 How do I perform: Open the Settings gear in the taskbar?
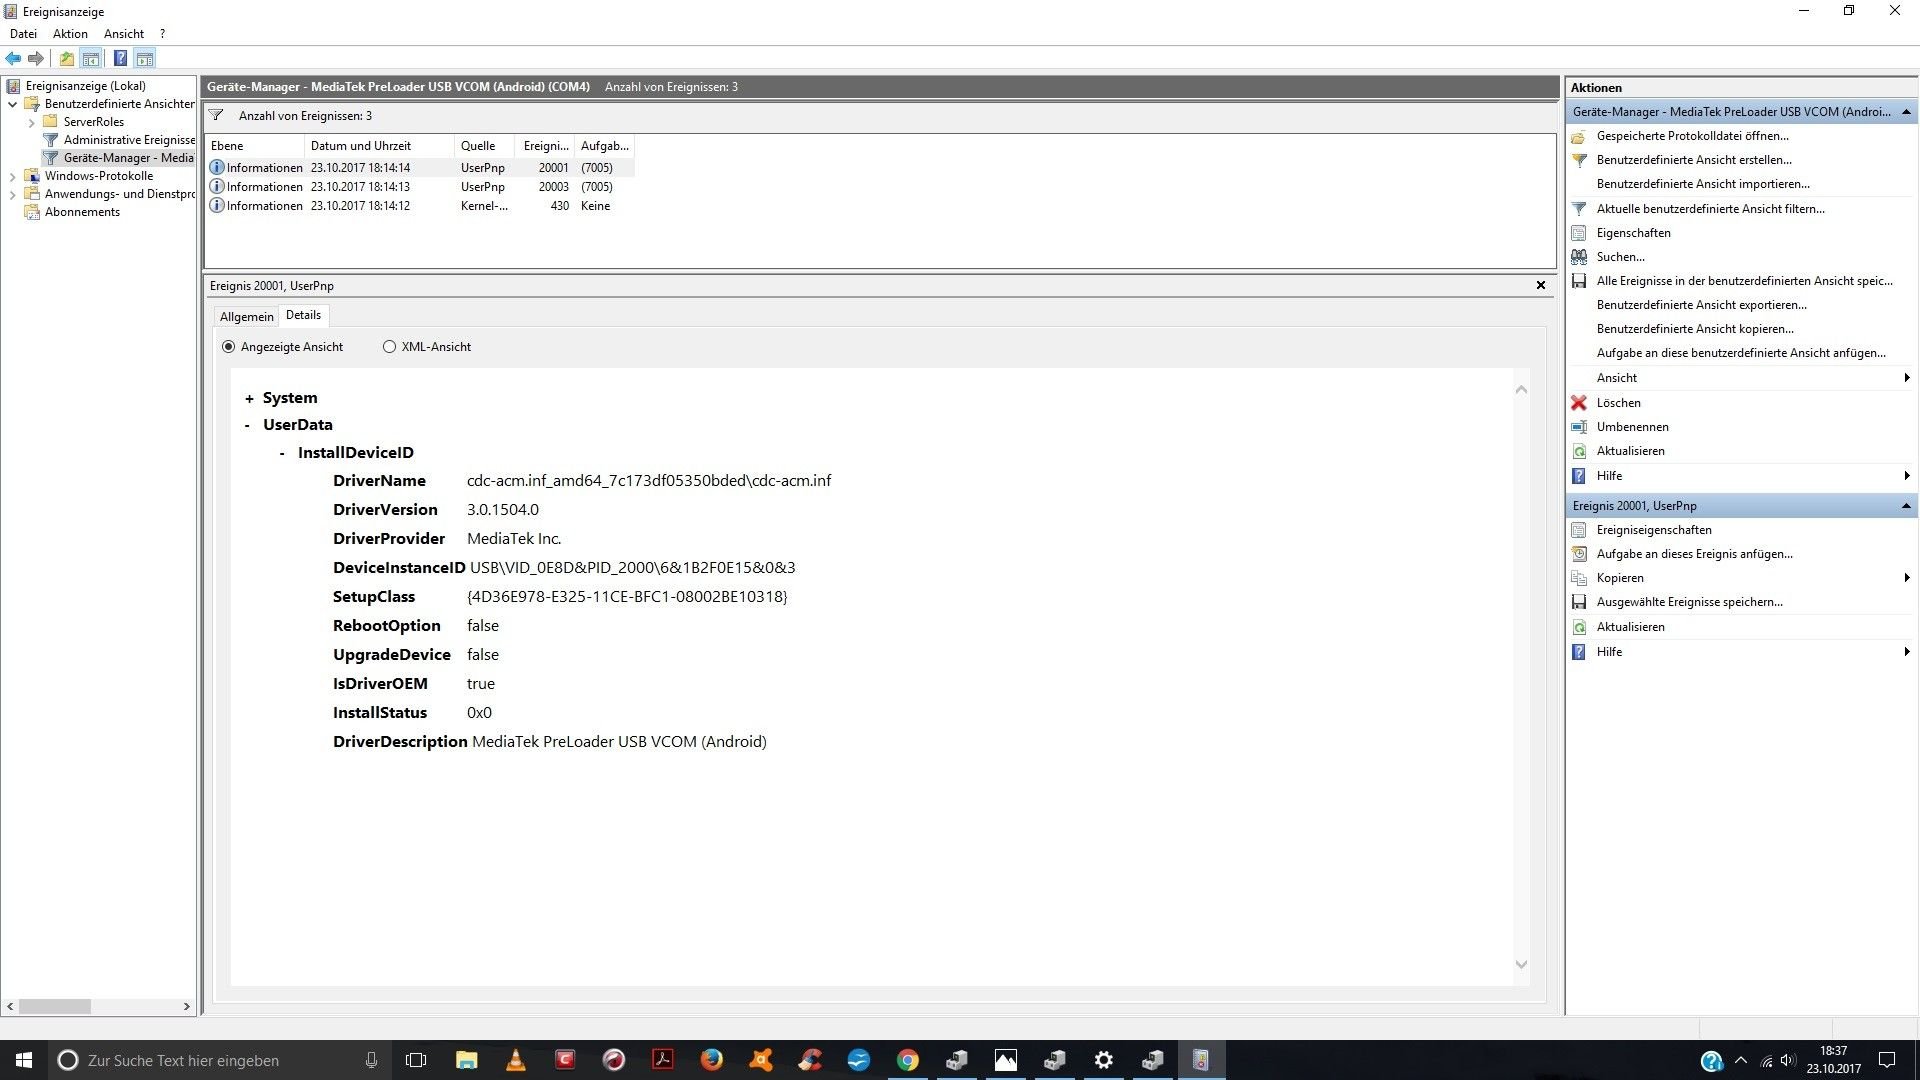[1103, 1060]
